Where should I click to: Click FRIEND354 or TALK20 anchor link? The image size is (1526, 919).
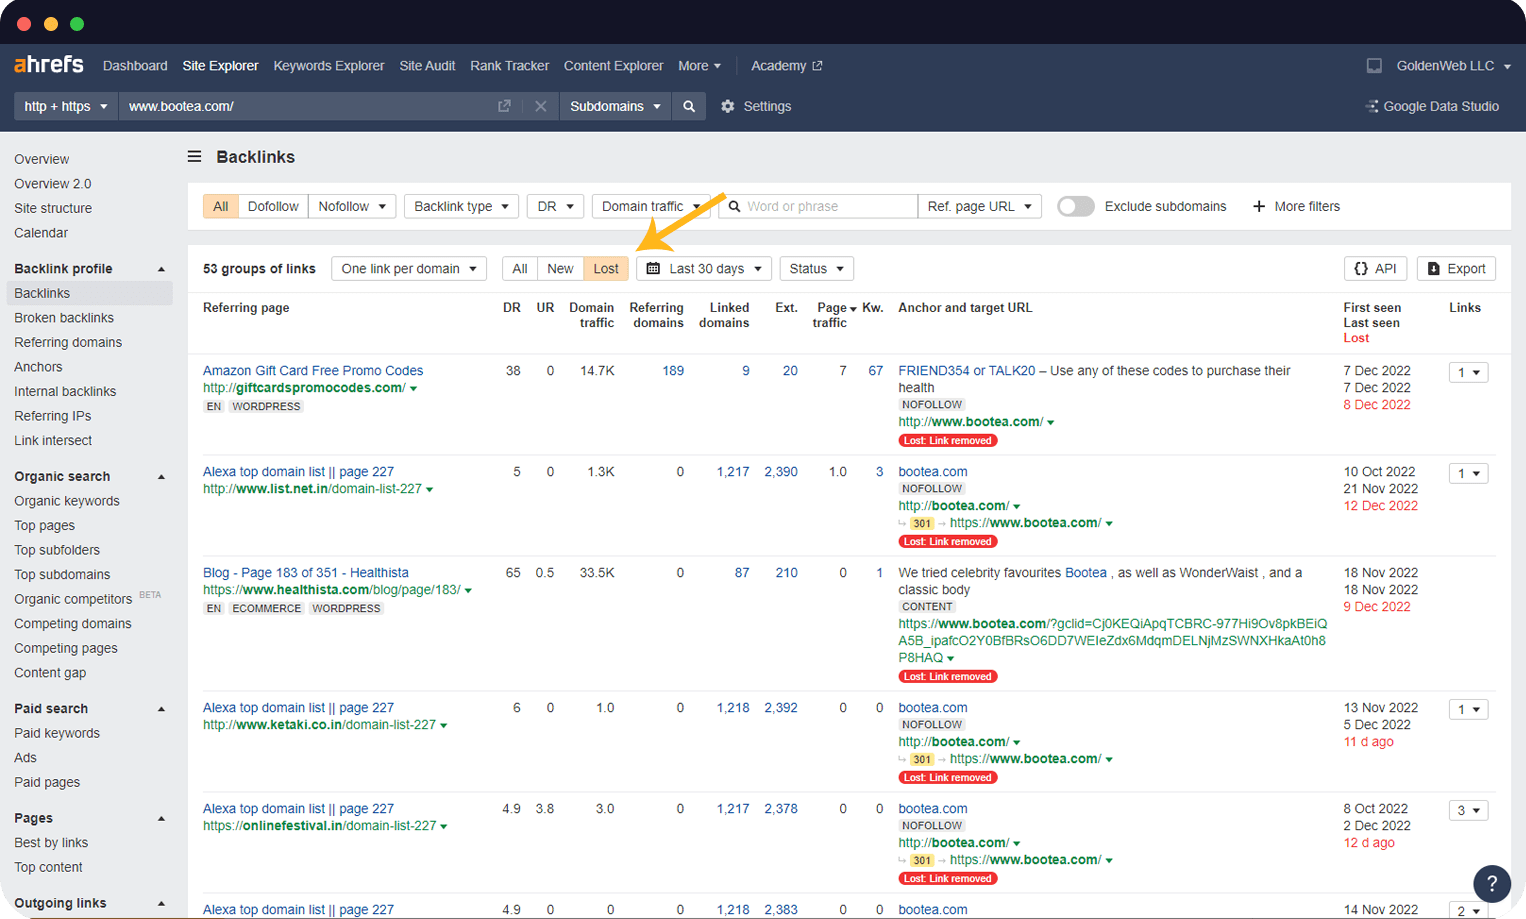pyautogui.click(x=967, y=371)
